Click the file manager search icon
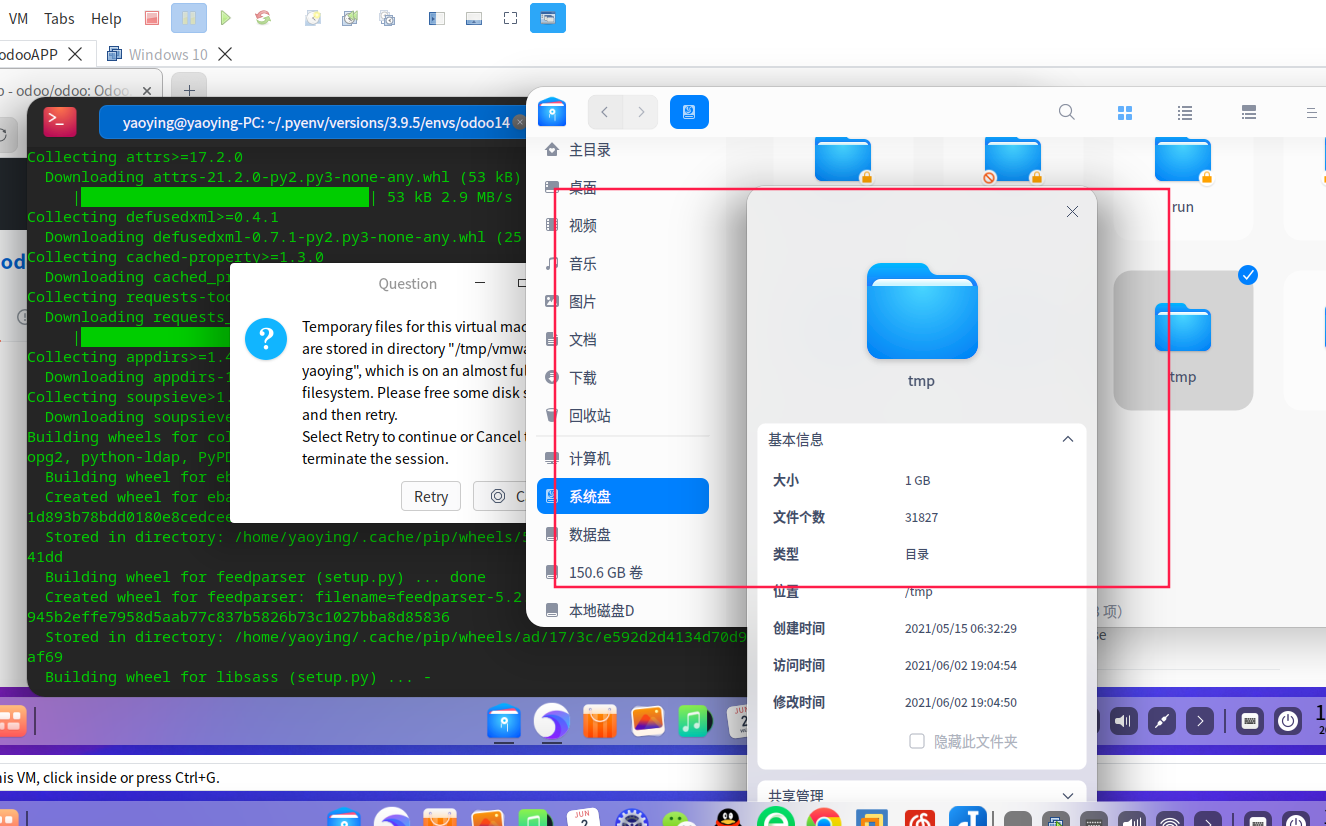The image size is (1326, 826). [x=1067, y=112]
